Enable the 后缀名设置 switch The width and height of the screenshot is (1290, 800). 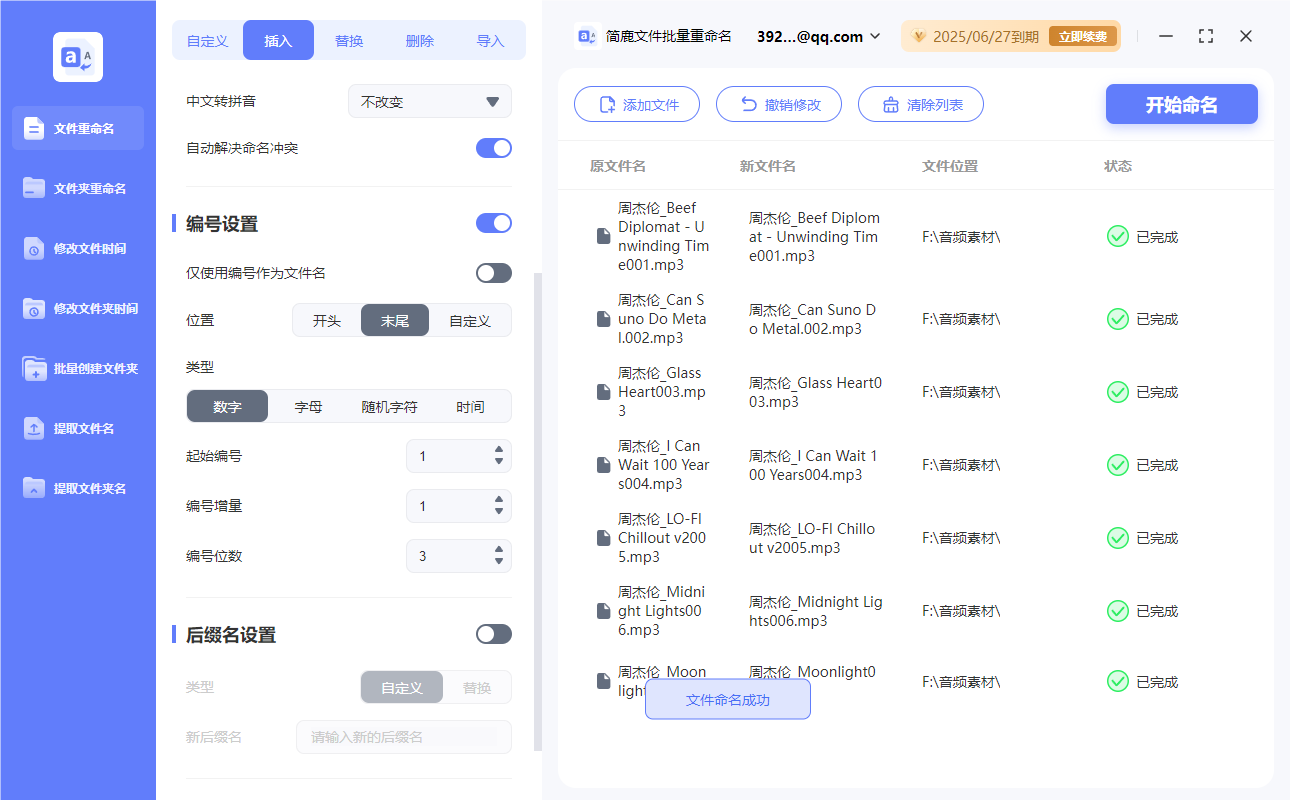pyautogui.click(x=493, y=633)
